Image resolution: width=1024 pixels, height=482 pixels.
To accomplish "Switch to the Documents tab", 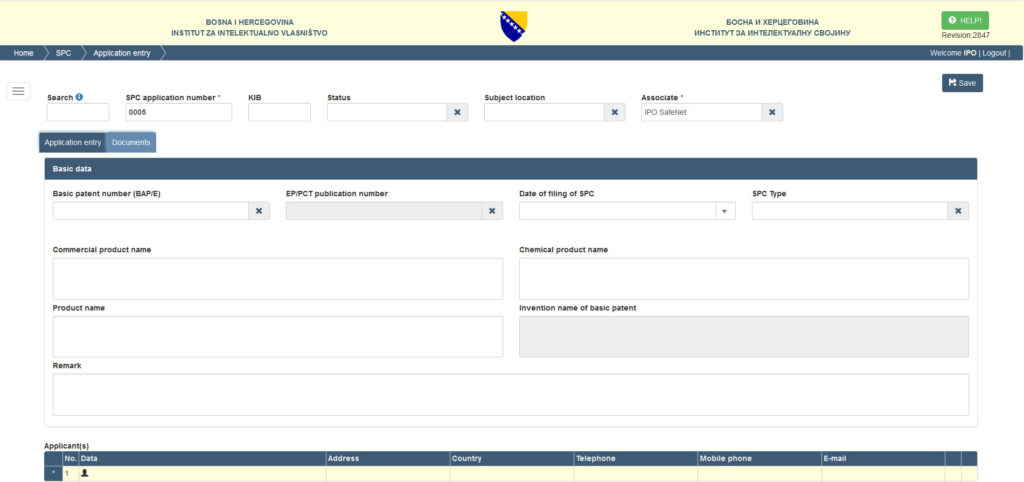I will pyautogui.click(x=131, y=142).
